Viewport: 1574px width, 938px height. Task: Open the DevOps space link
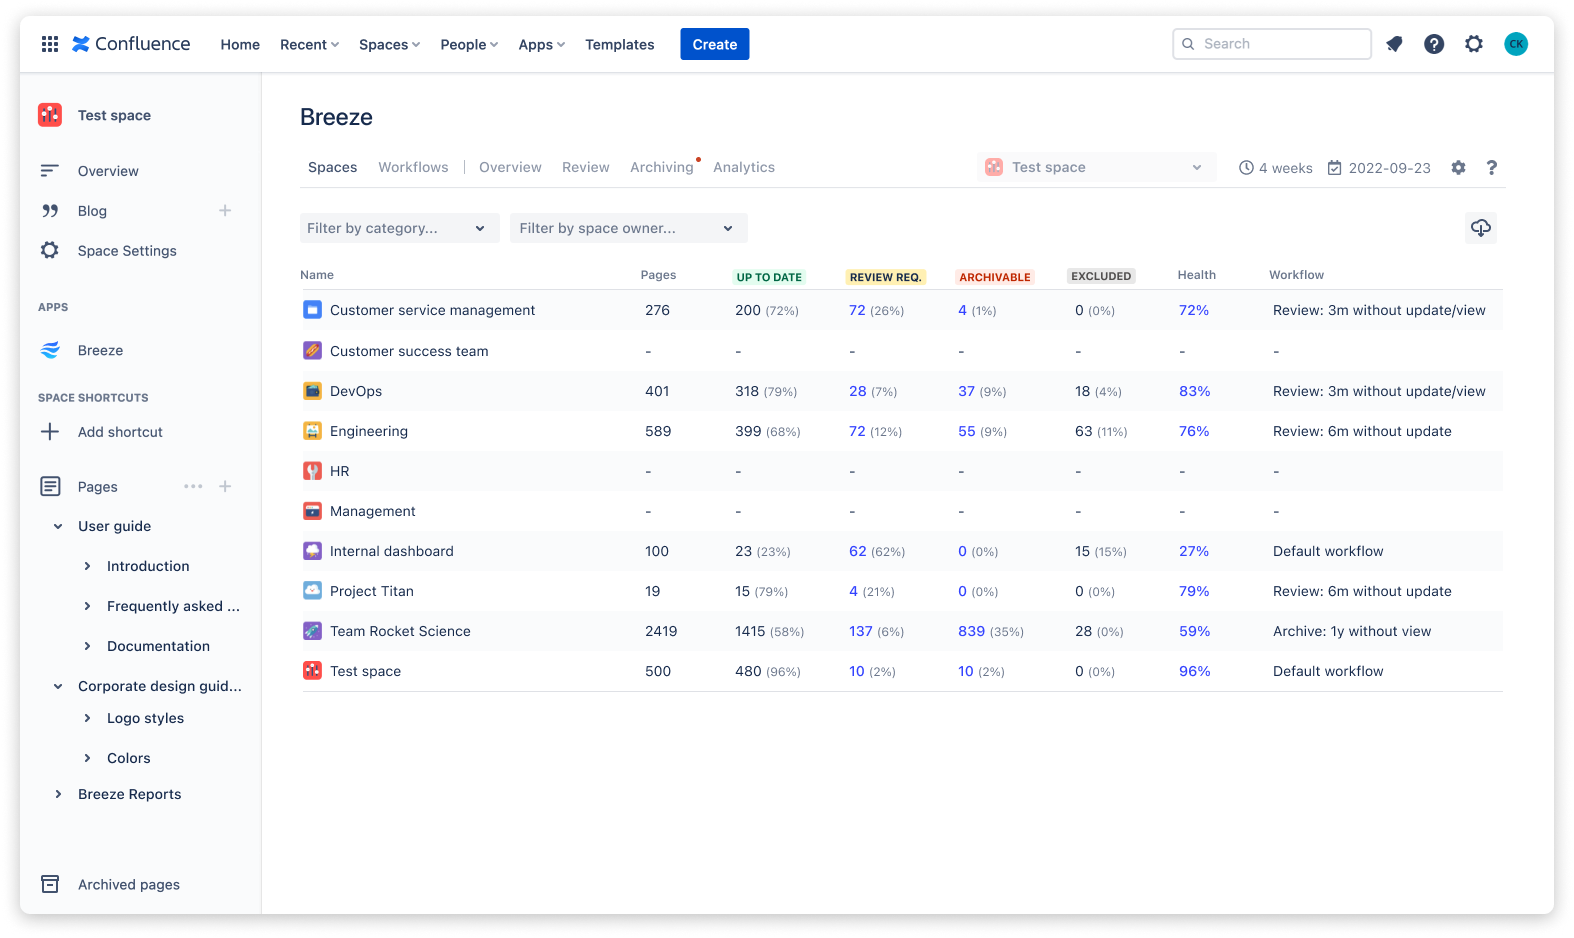[x=356, y=391]
